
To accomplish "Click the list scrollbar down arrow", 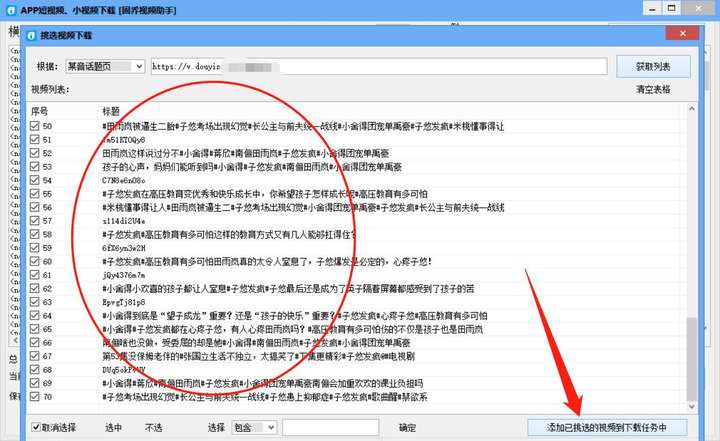I will [x=692, y=407].
